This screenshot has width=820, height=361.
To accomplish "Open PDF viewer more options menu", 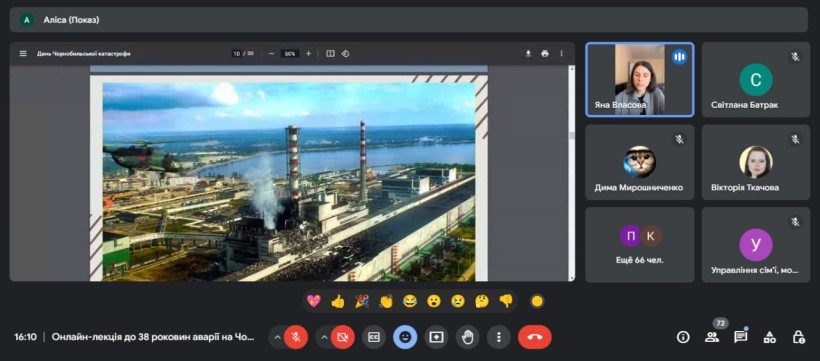I will point(562,53).
